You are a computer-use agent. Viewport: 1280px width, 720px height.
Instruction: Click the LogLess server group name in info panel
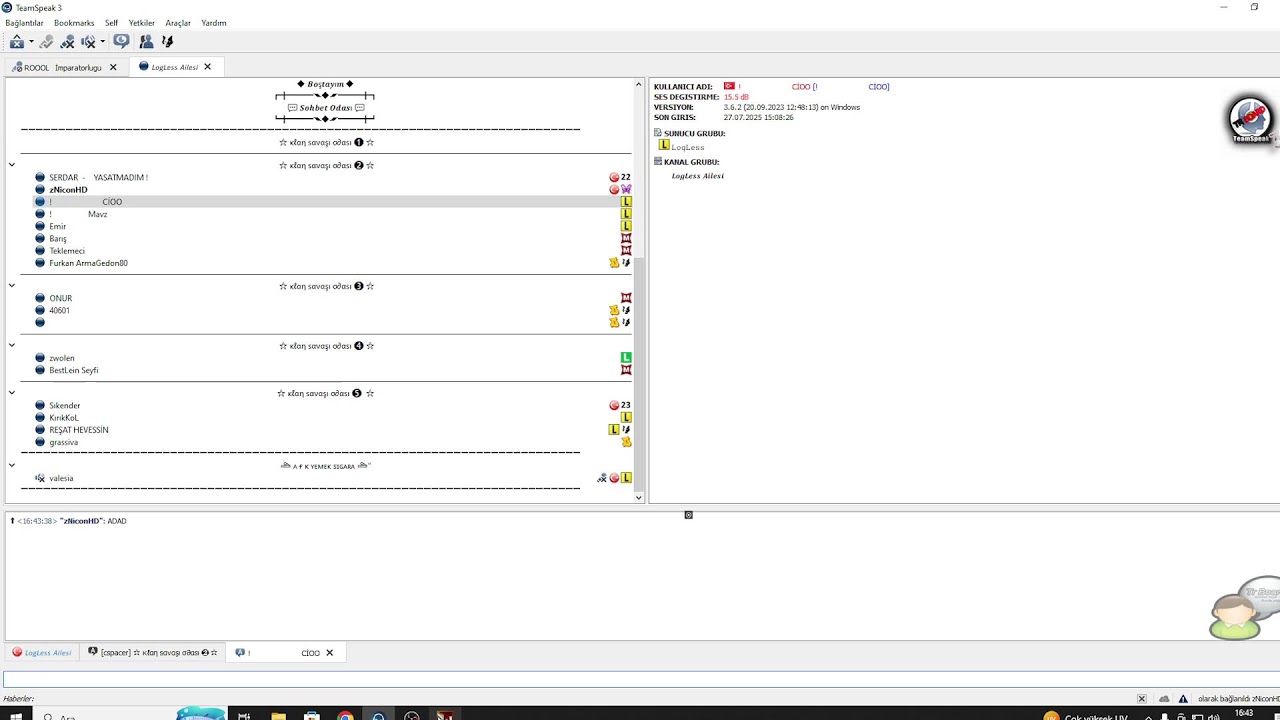(x=688, y=147)
